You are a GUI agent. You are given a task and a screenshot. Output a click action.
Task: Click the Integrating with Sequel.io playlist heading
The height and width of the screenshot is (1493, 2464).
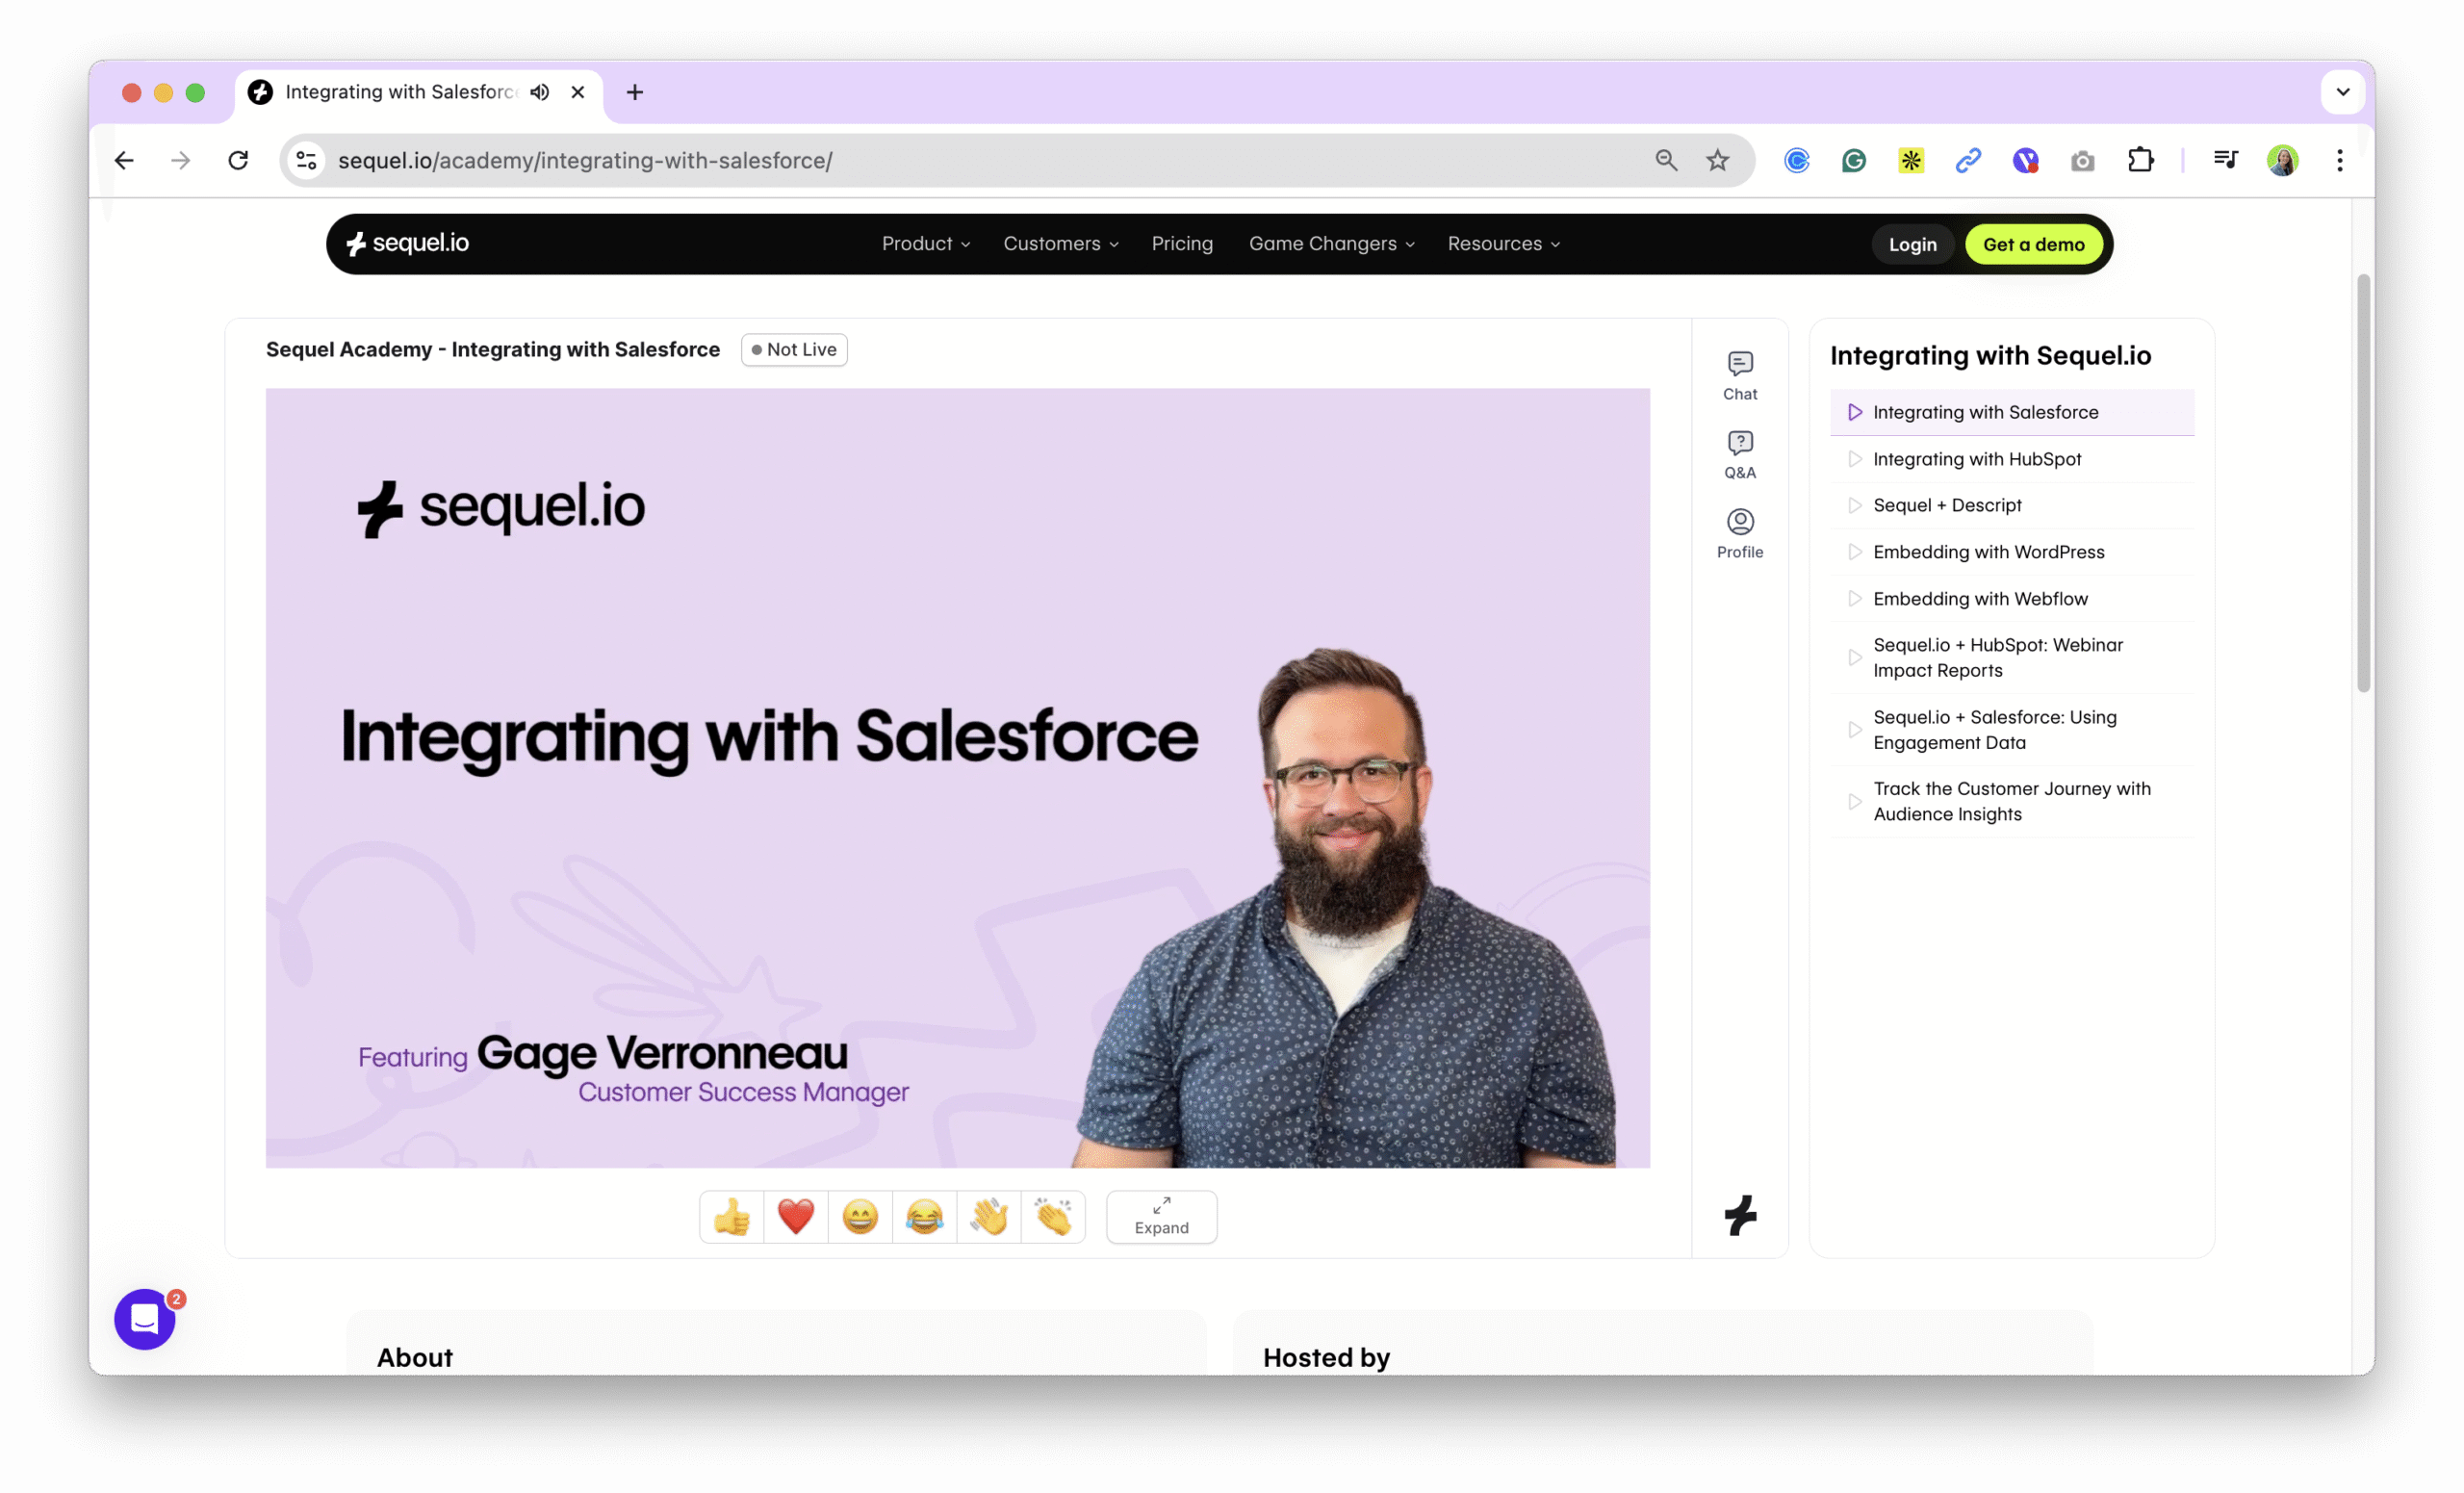[x=1990, y=355]
